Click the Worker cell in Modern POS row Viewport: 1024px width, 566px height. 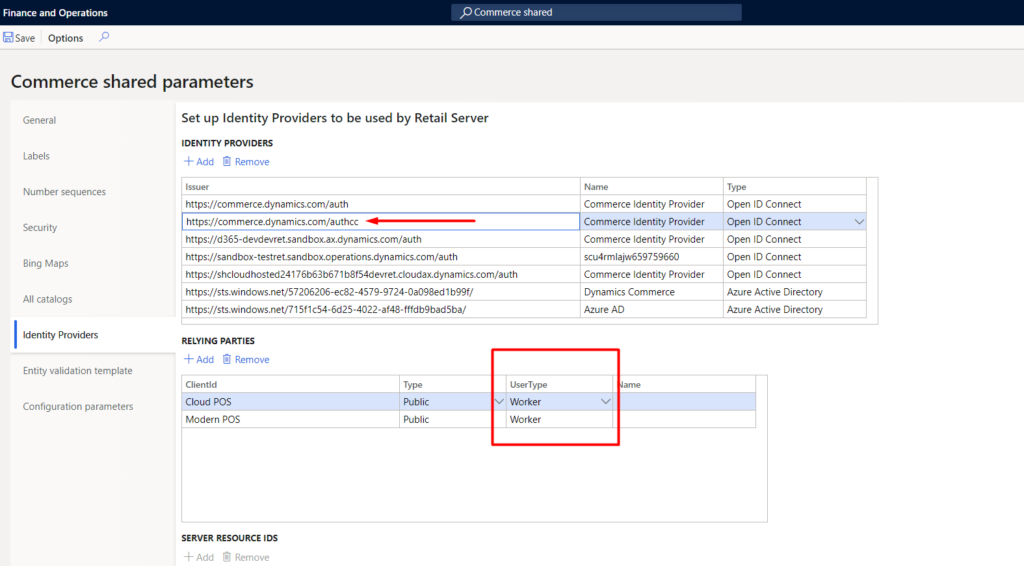pyautogui.click(x=560, y=420)
